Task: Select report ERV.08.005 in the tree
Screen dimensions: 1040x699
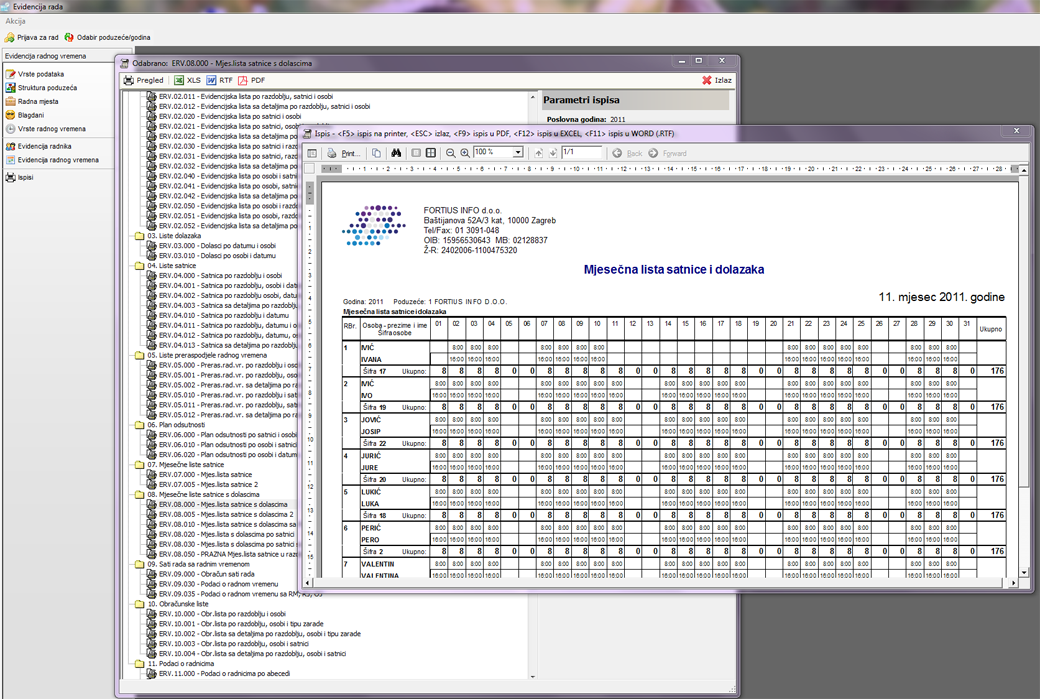Action: 226,514
